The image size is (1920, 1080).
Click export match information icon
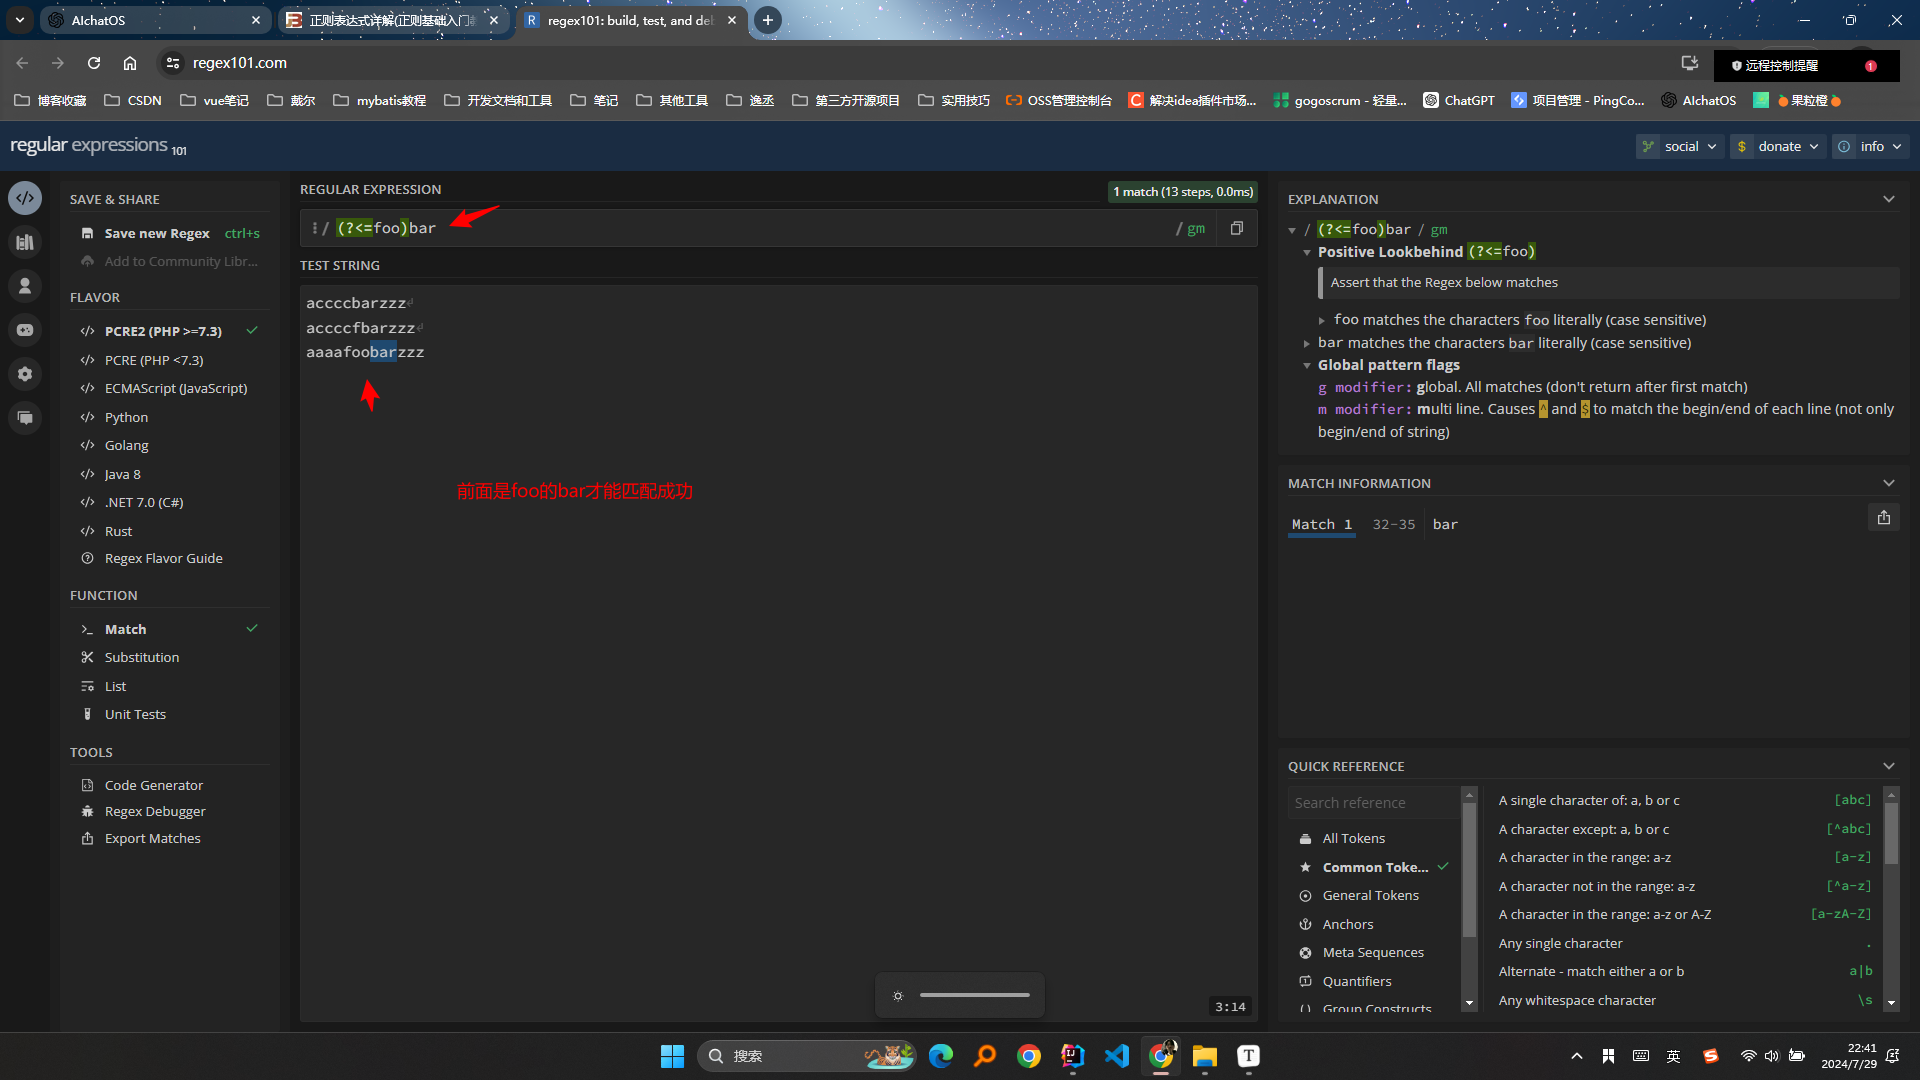click(x=1884, y=517)
